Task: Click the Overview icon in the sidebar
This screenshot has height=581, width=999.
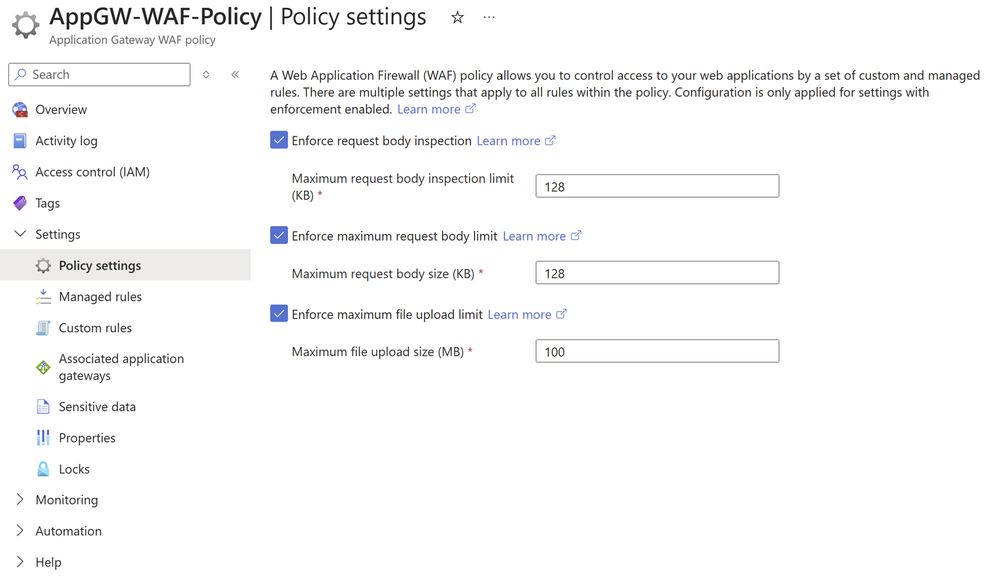Action: [20, 110]
